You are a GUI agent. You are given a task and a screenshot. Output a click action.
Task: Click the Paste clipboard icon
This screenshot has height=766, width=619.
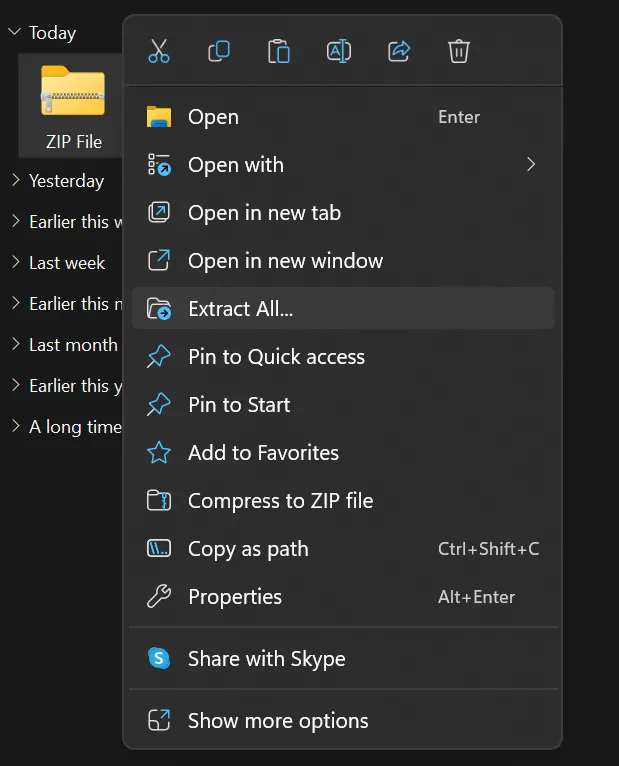pos(279,51)
